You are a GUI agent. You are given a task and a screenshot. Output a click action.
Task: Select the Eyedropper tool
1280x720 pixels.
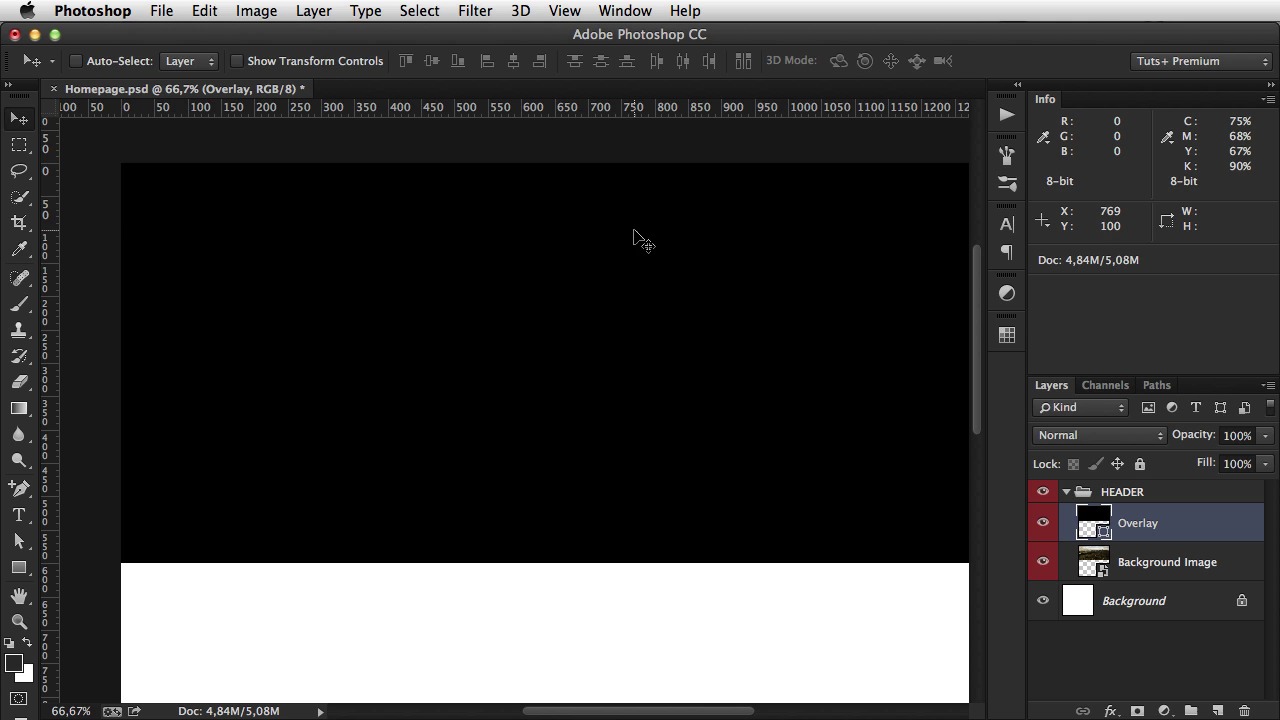pyautogui.click(x=19, y=249)
